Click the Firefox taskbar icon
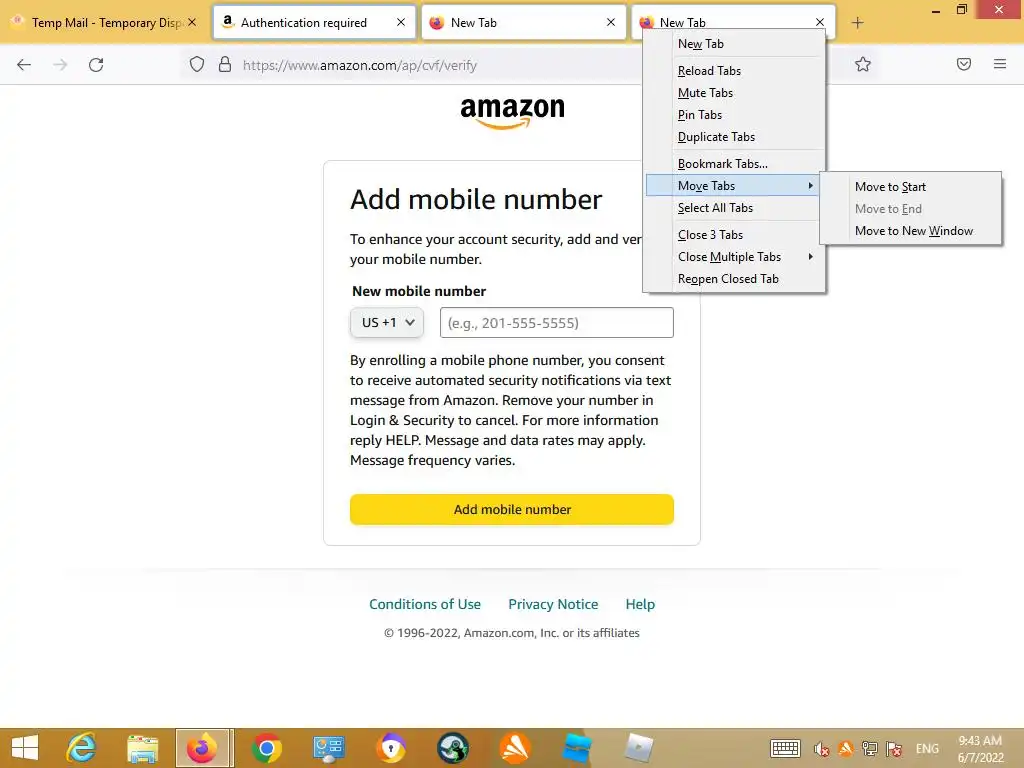1024x768 pixels. (x=202, y=748)
